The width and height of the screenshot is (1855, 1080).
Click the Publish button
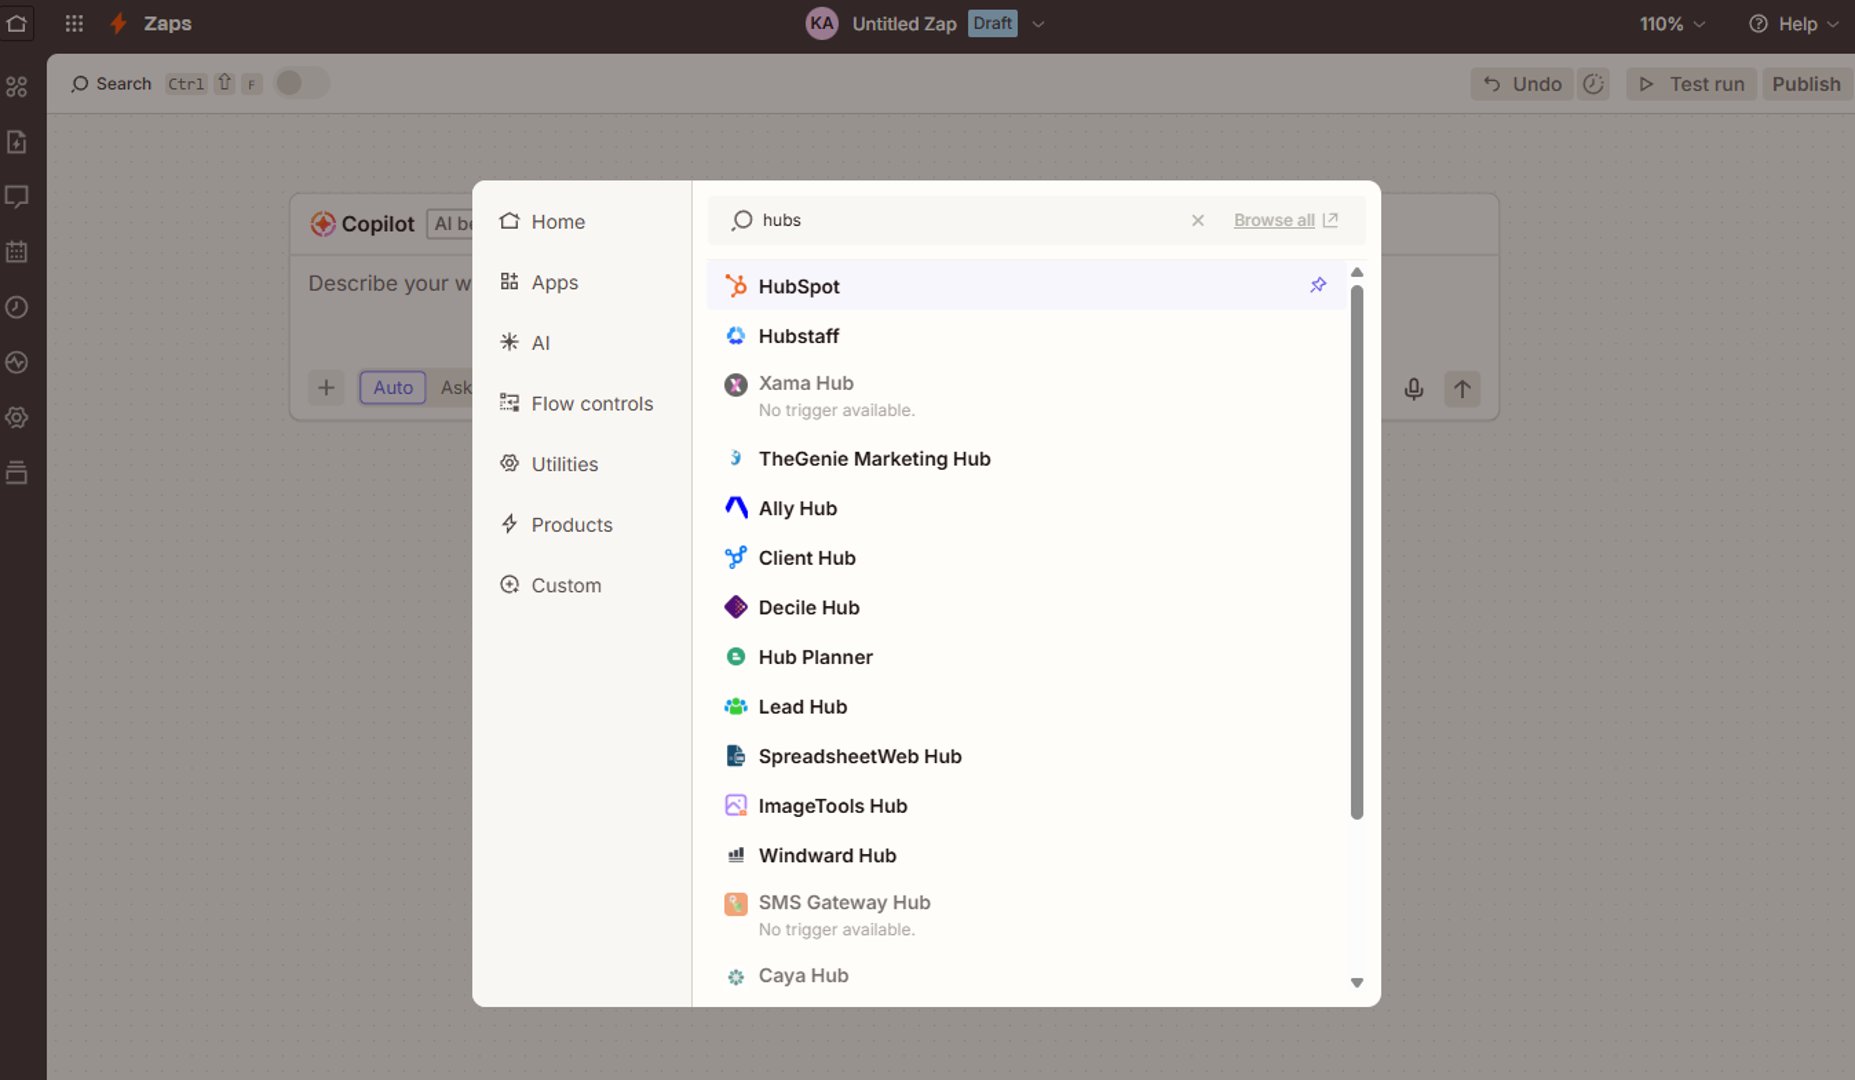(x=1805, y=83)
